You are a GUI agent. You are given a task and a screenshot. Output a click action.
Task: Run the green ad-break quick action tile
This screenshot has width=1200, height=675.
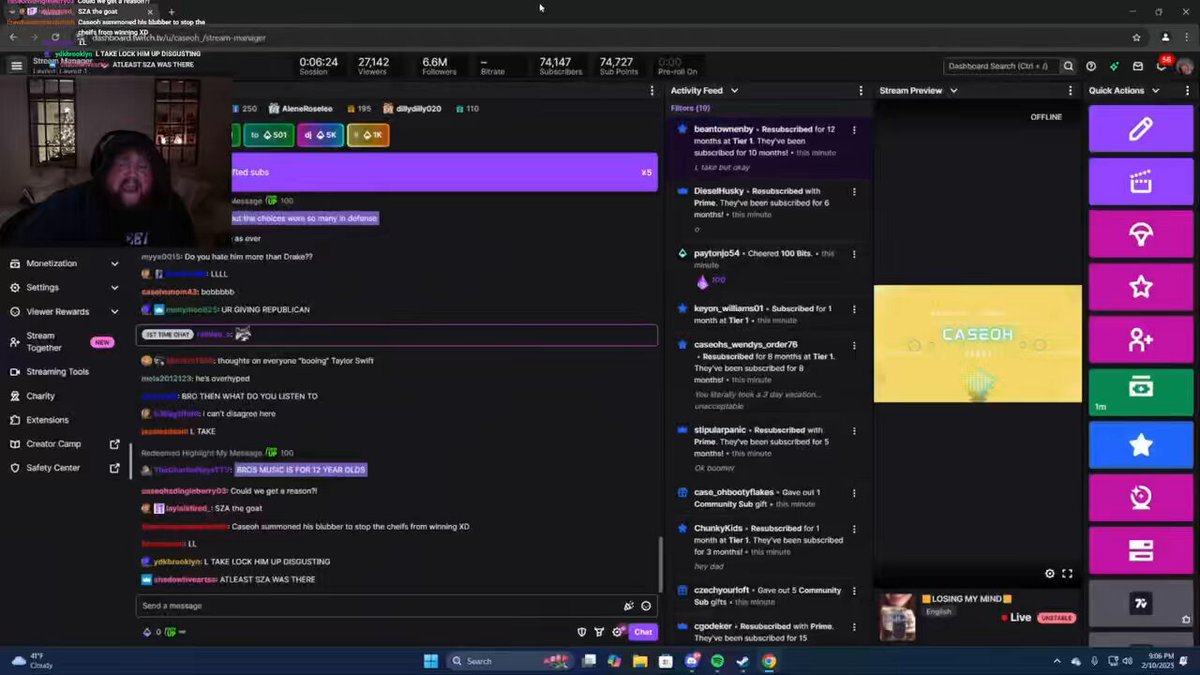(1140, 392)
